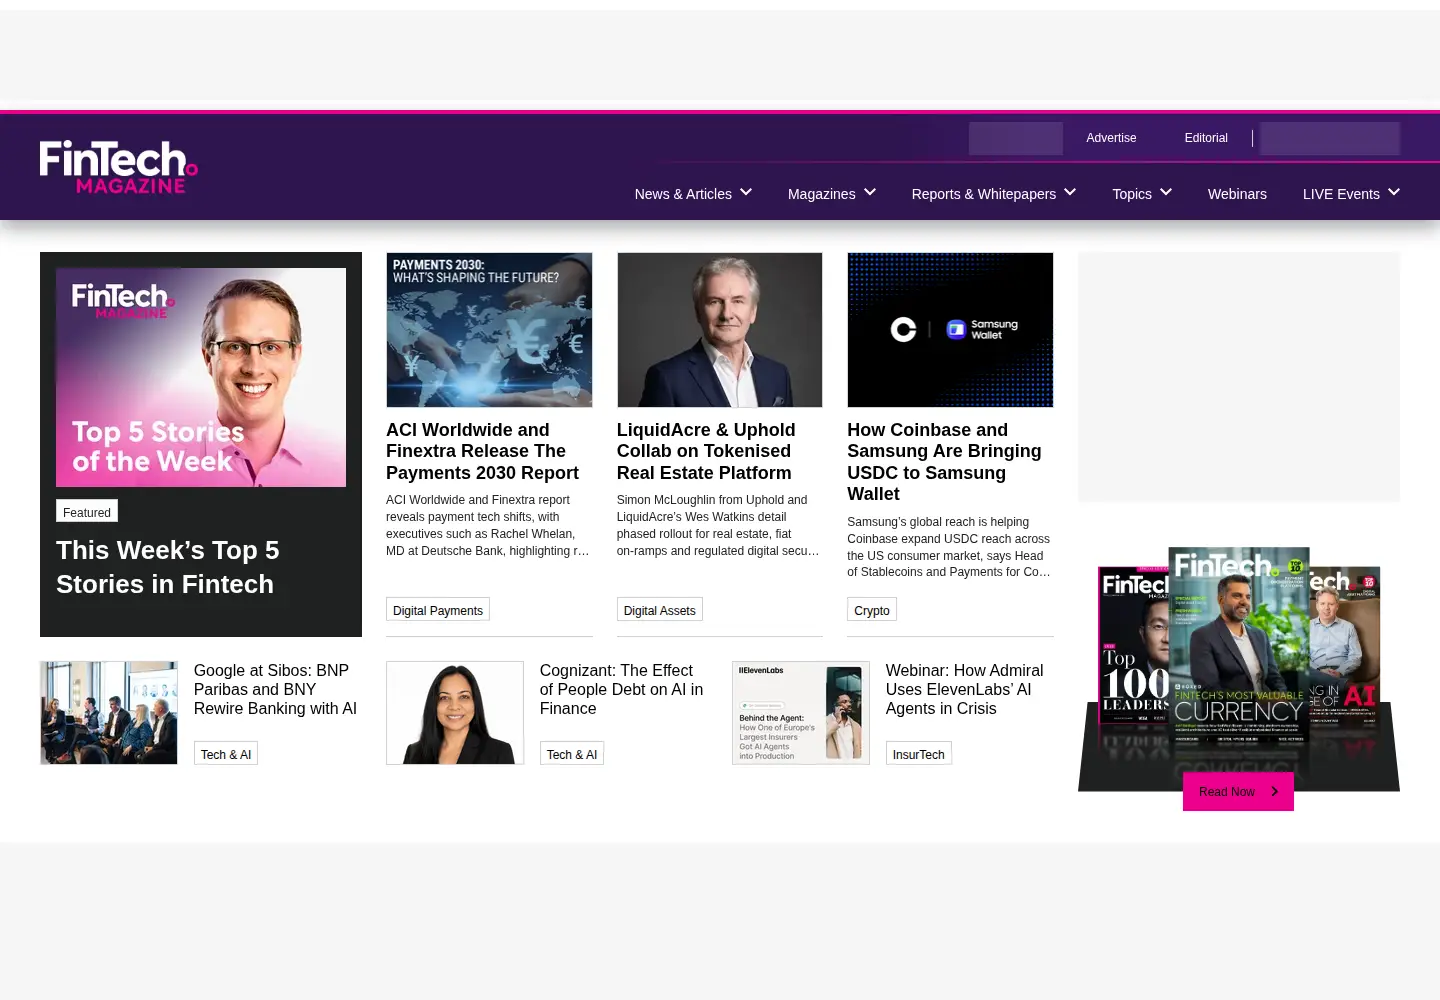Select Tech & AI tag under Cognizant

[x=572, y=754]
